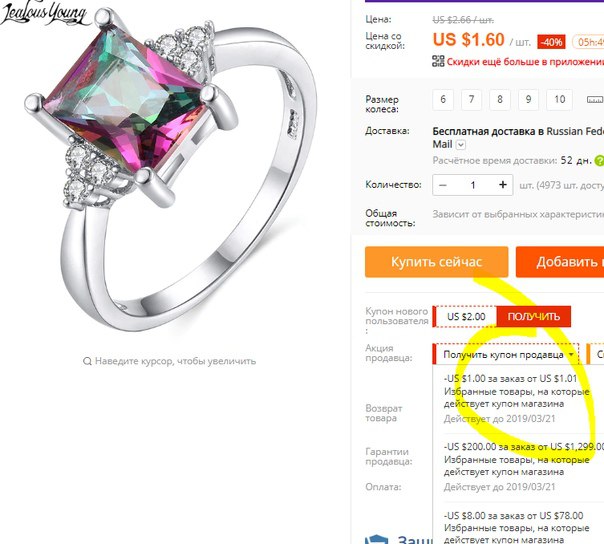Click the green help icon beside delivery time
Viewport: 604px width, 544px height.
click(x=599, y=160)
